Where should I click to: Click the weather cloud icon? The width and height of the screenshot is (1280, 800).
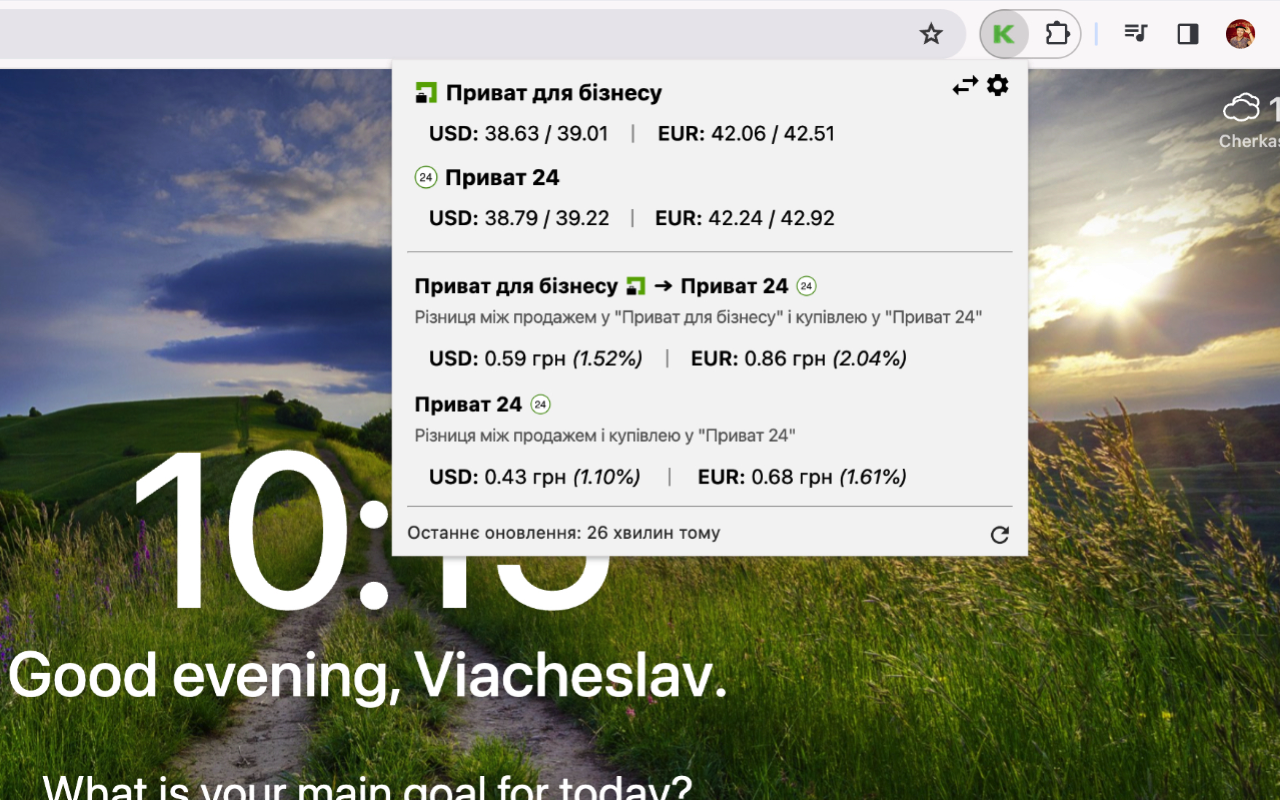coord(1242,107)
